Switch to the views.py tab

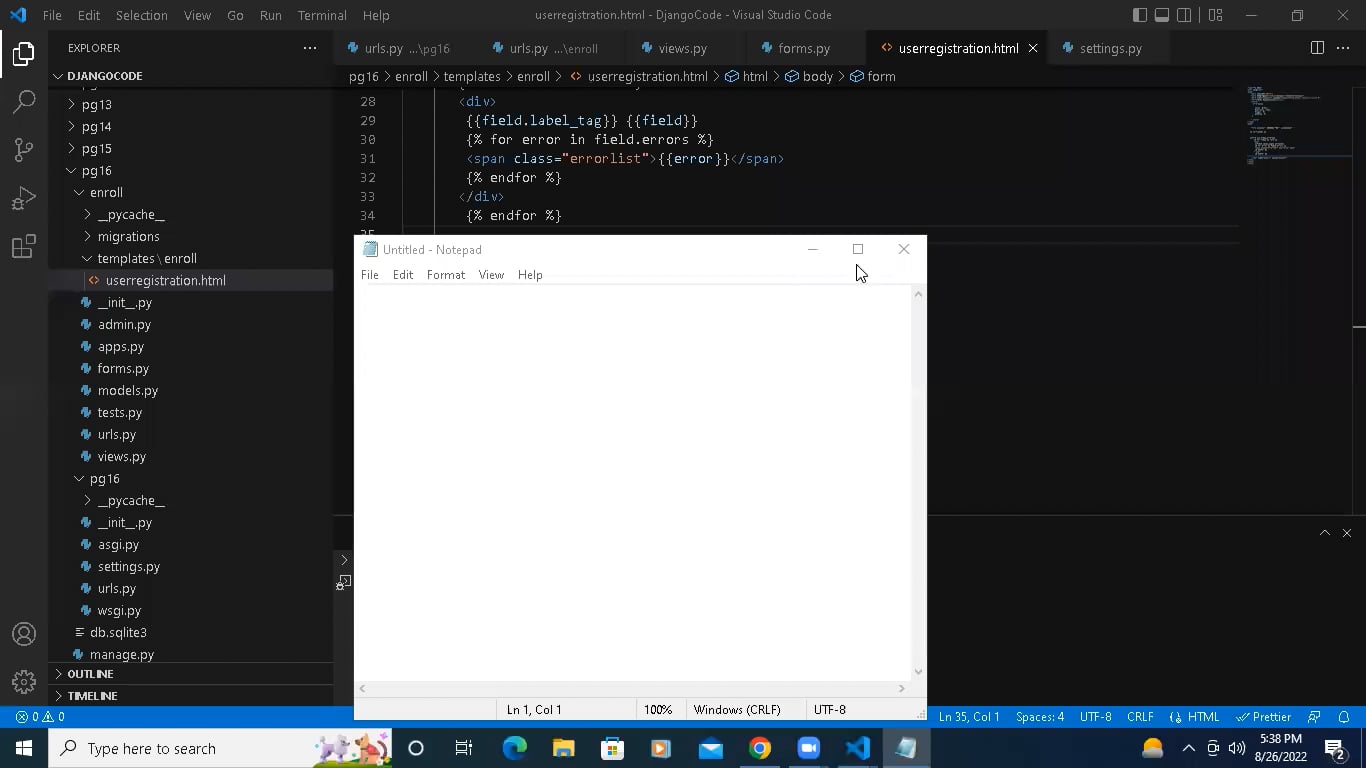[x=683, y=48]
